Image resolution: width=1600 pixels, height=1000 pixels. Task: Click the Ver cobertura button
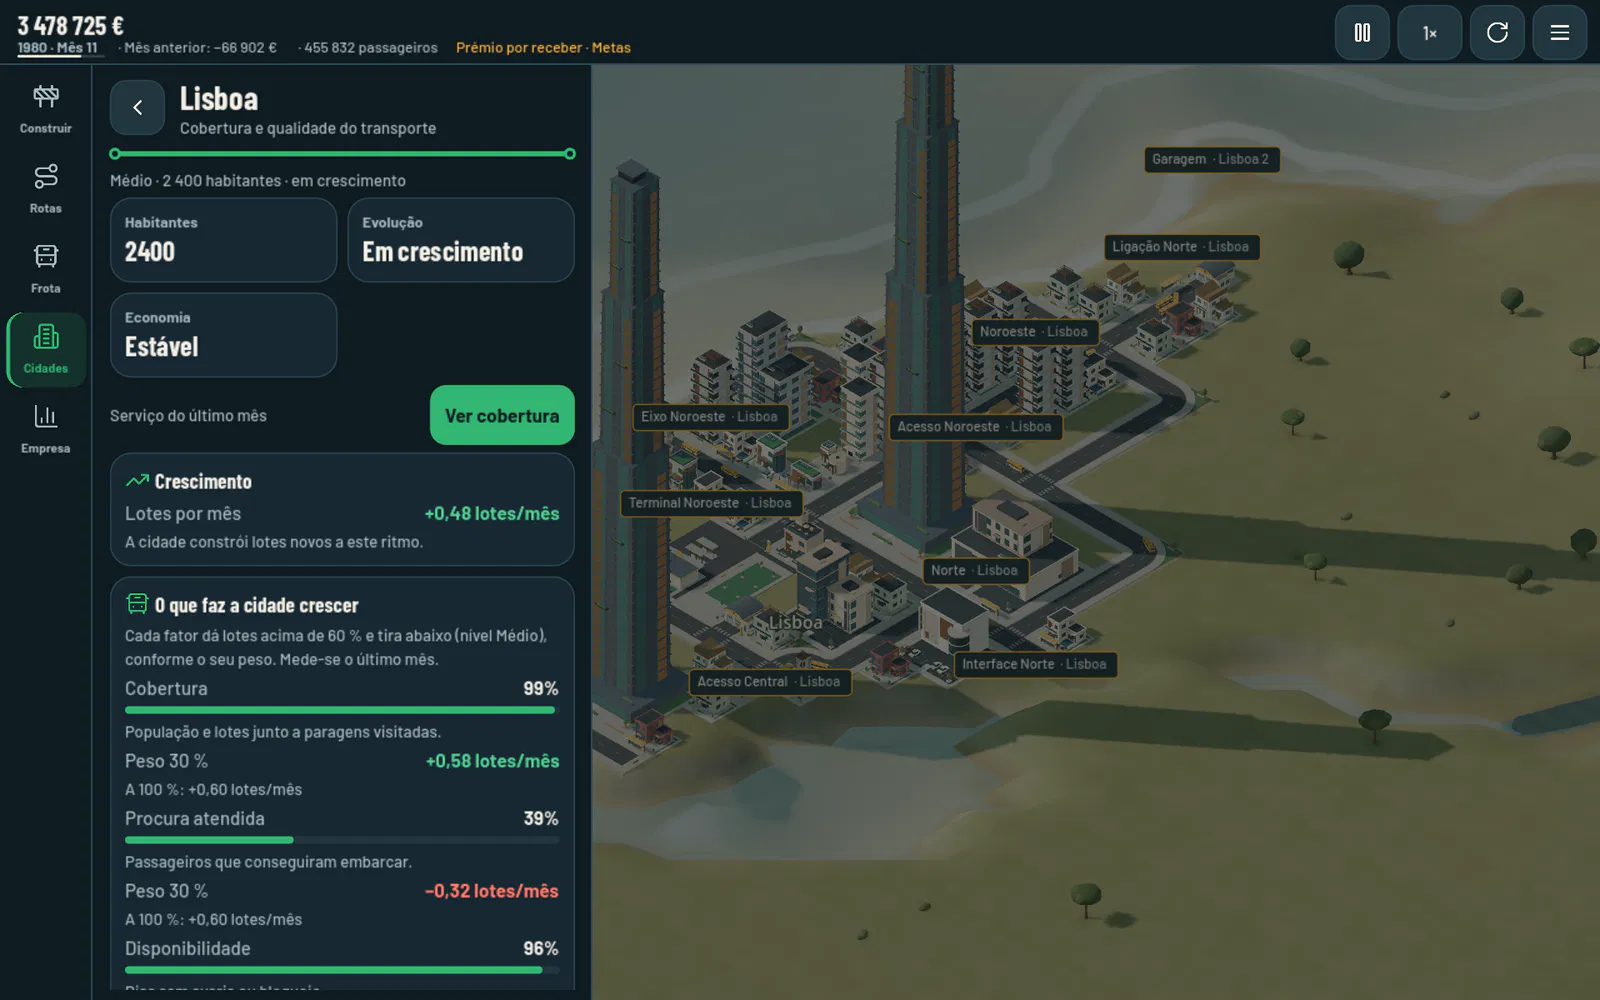pyautogui.click(x=502, y=415)
